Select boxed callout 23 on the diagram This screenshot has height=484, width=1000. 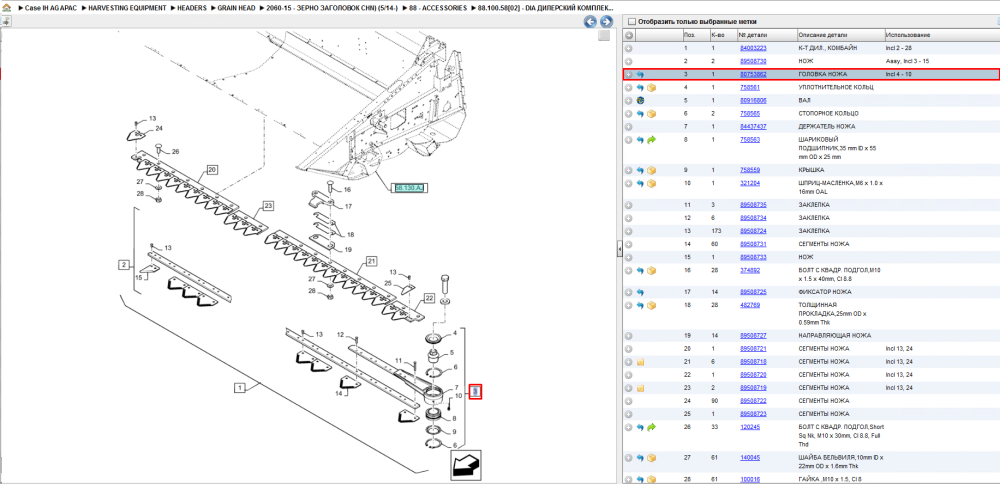click(x=268, y=206)
